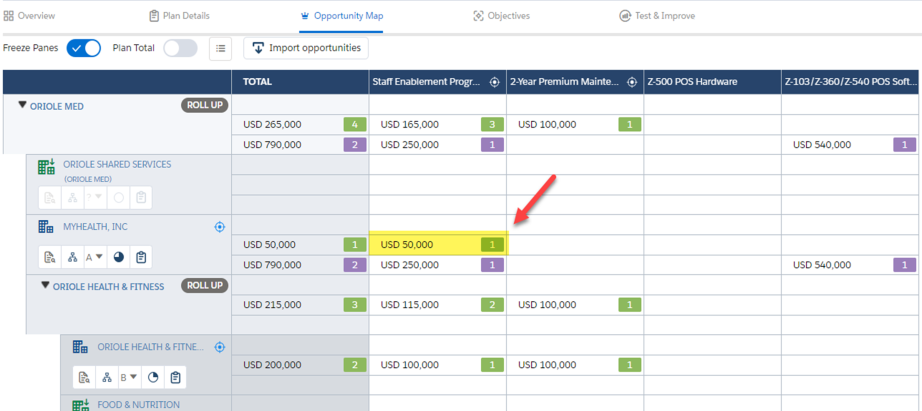Switch to the Overview tab
The height and width of the screenshot is (411, 922).
click(29, 16)
